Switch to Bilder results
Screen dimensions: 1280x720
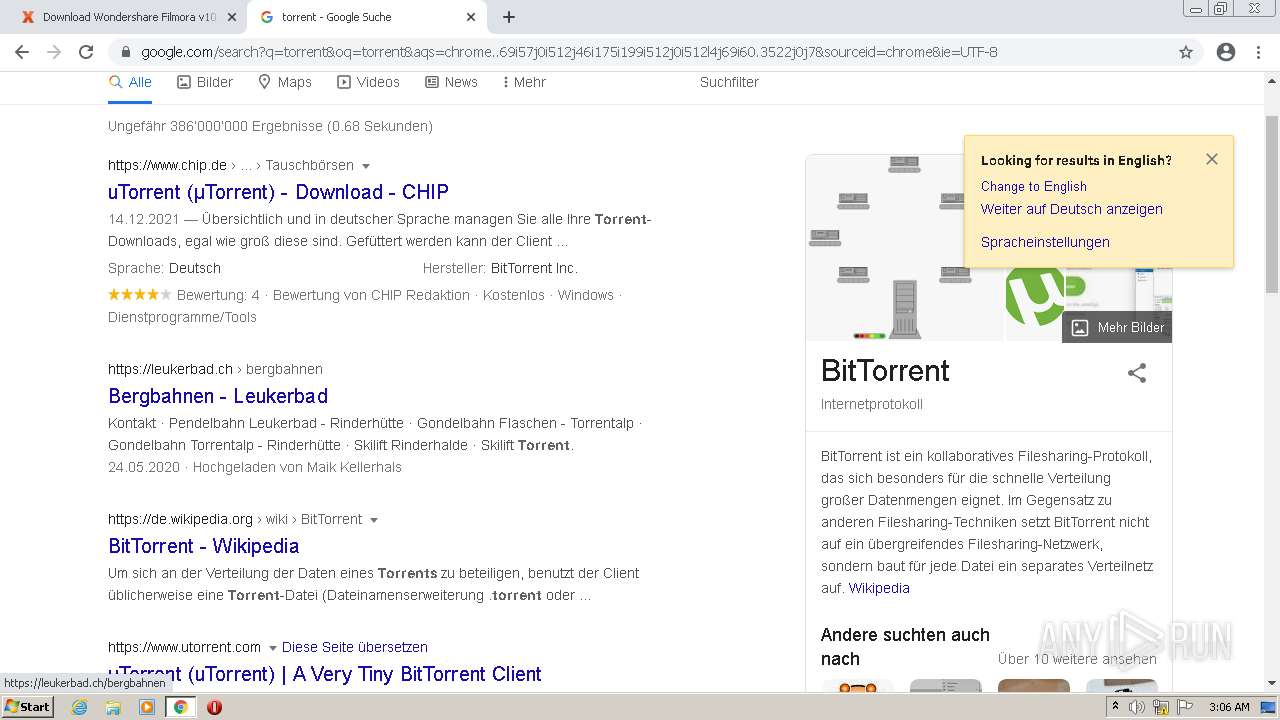(205, 82)
